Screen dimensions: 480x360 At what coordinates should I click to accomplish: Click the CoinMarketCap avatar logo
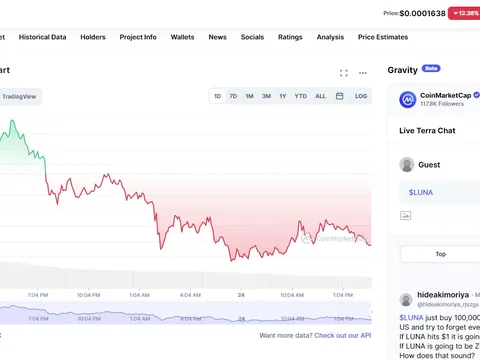pos(408,99)
